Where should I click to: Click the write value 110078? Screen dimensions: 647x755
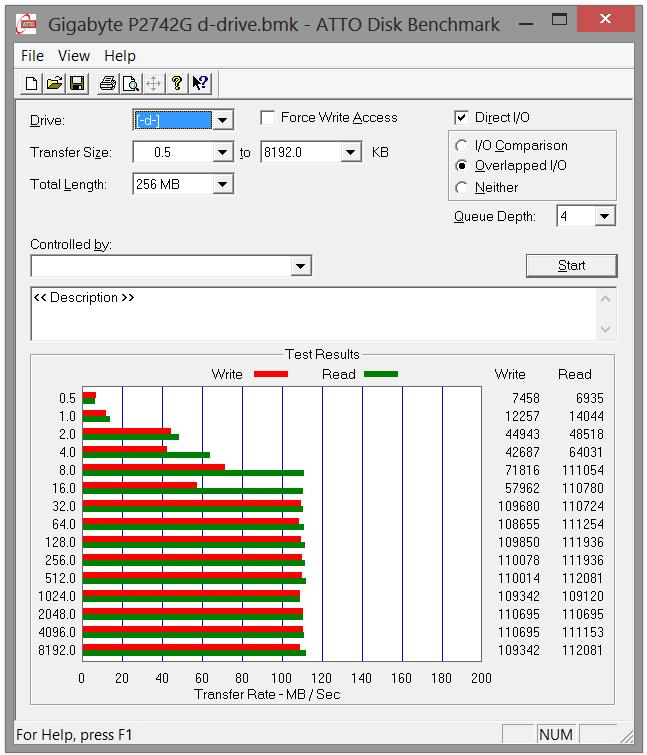519,560
